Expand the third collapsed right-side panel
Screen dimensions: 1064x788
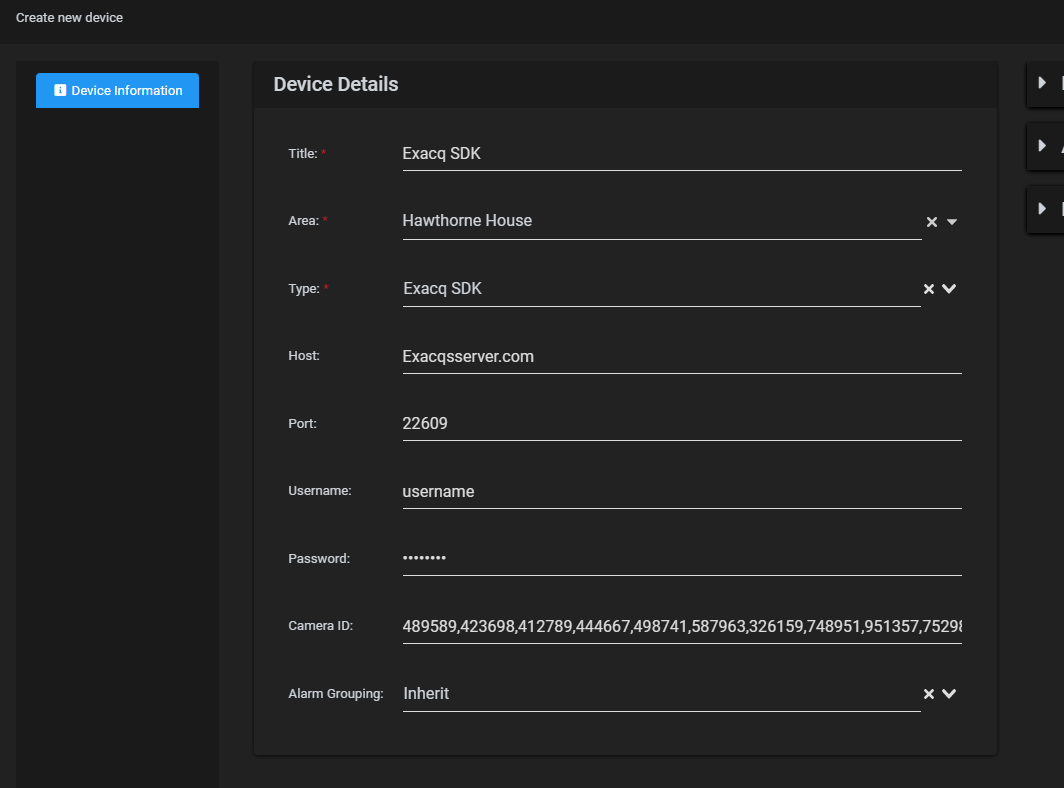tap(1042, 208)
